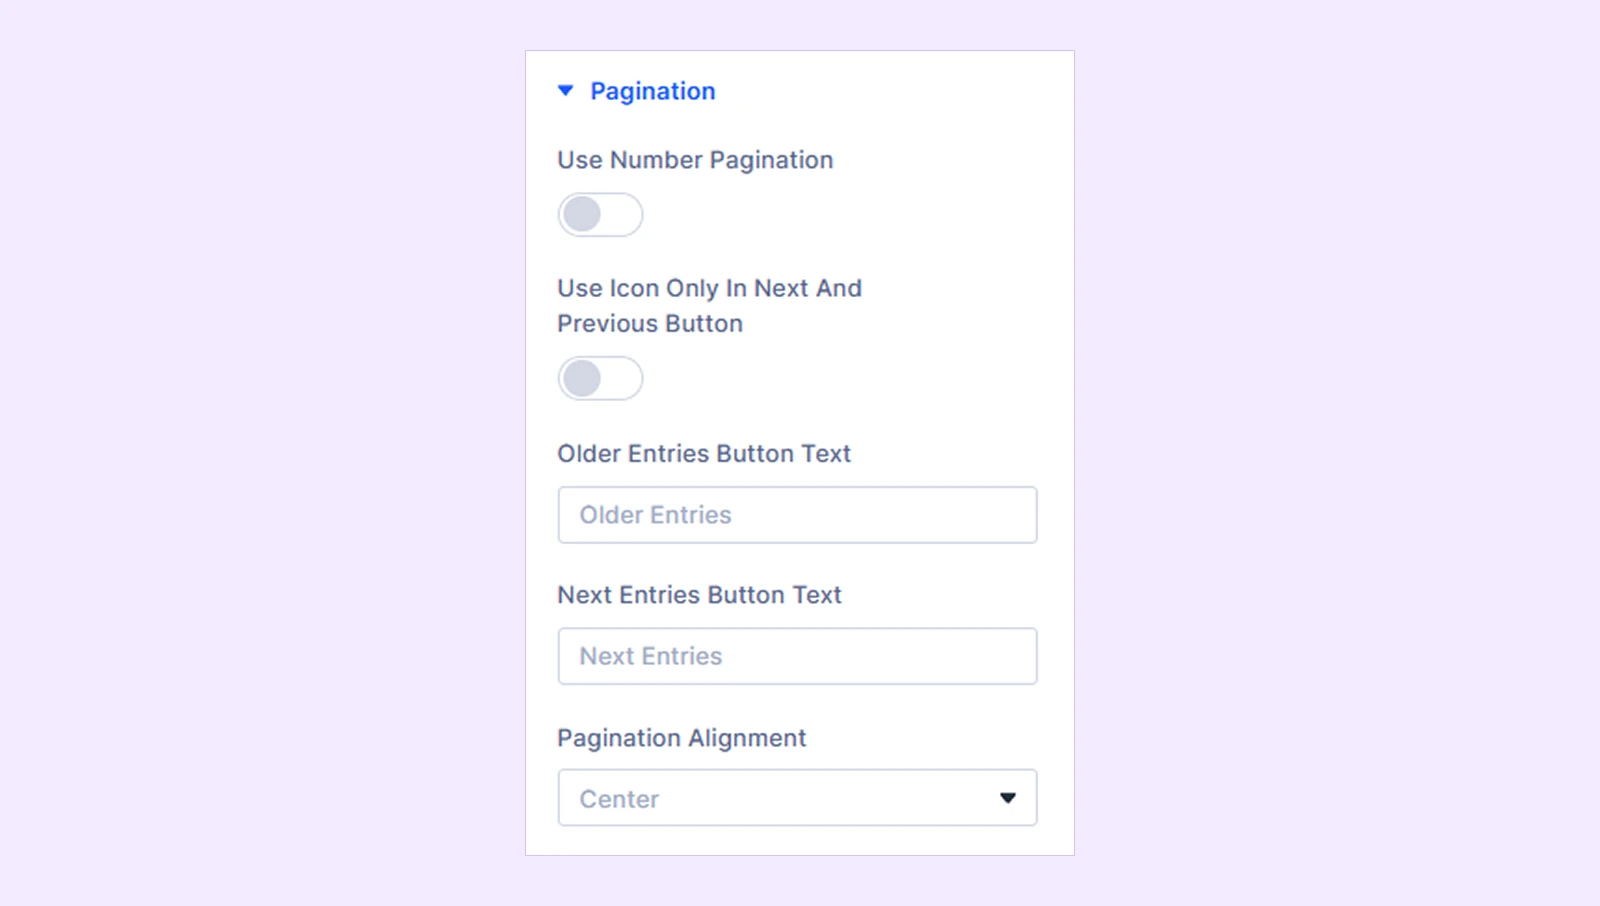Viewport: 1600px width, 906px height.
Task: Click knob of the icon-only button switch
Action: (x=582, y=379)
